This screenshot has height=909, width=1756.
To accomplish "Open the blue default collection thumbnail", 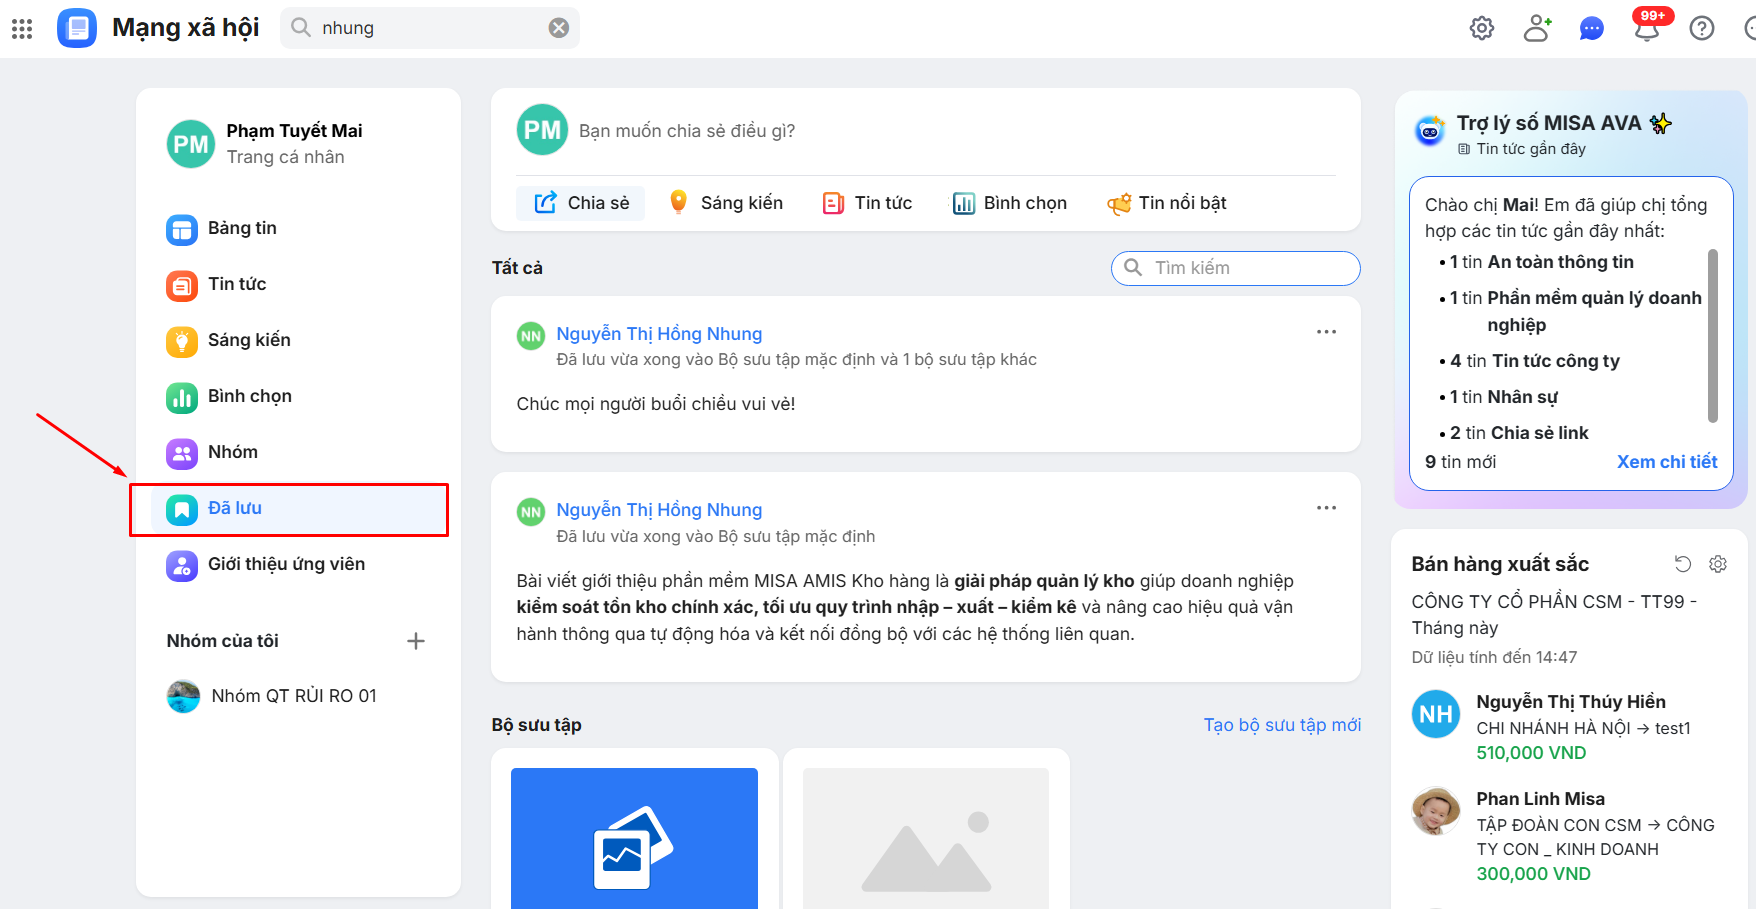I will pyautogui.click(x=634, y=838).
